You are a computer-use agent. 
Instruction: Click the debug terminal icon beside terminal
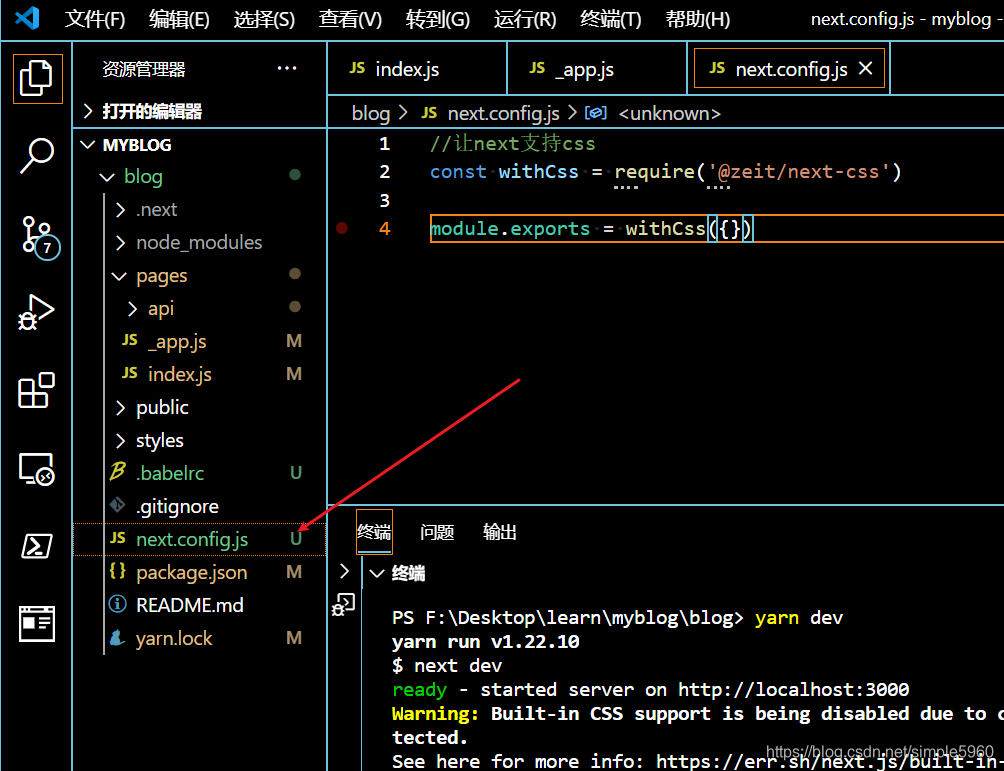(x=343, y=605)
